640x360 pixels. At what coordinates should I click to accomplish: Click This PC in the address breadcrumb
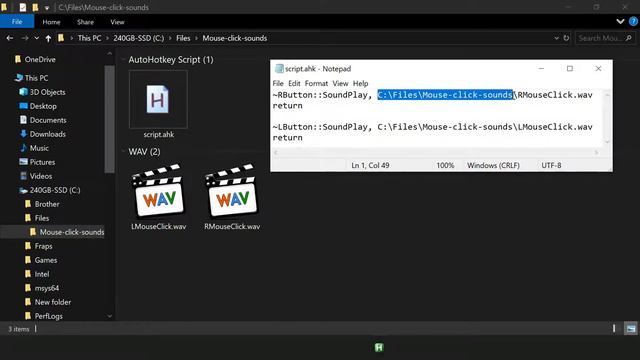pyautogui.click(x=89, y=38)
